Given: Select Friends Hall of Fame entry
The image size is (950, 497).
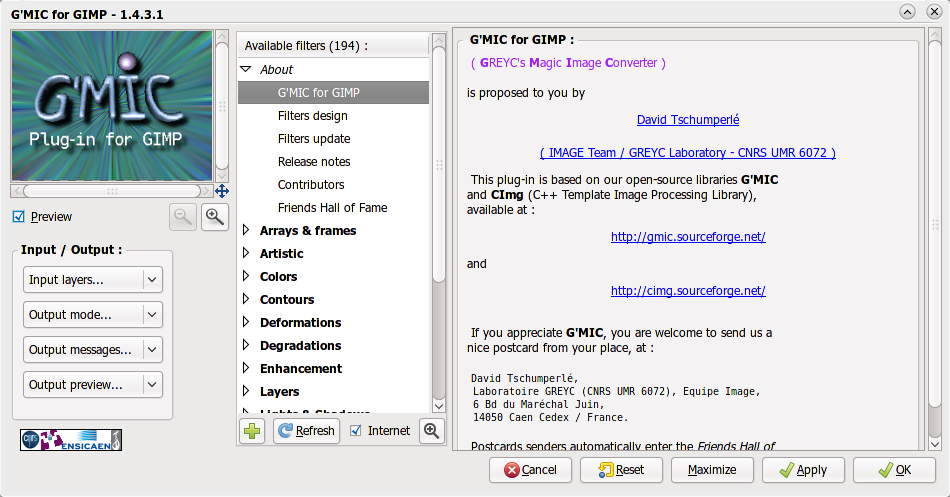Looking at the screenshot, I should (x=333, y=208).
